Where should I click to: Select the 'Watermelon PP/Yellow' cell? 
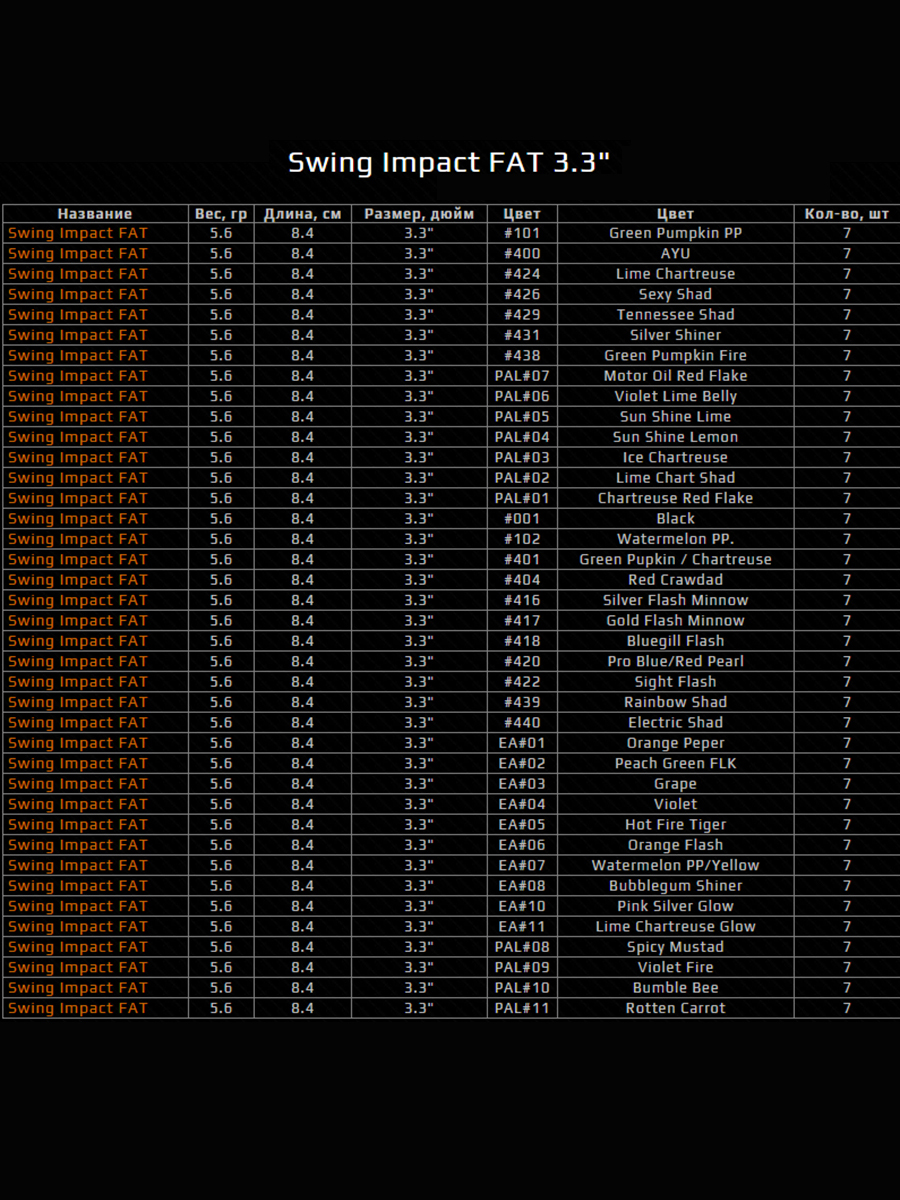[x=676, y=866]
